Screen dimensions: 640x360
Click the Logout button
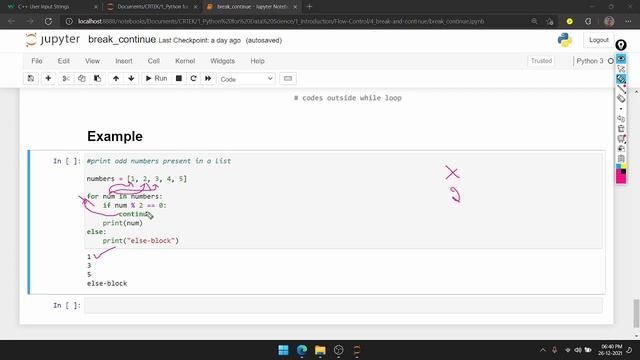click(599, 40)
